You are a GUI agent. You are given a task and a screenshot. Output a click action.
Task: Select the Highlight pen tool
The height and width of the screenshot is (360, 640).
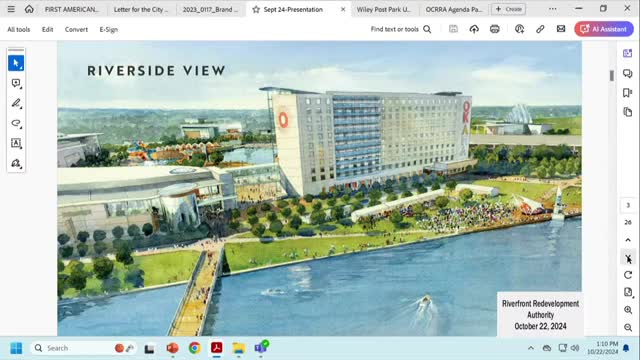point(16,103)
